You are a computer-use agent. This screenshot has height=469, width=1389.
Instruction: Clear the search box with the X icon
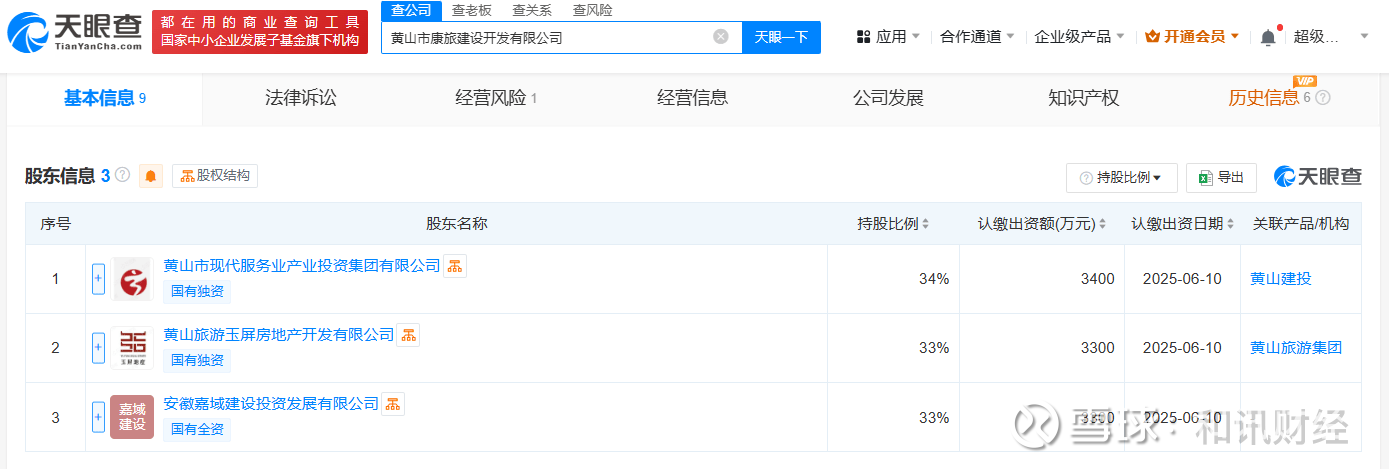click(721, 37)
